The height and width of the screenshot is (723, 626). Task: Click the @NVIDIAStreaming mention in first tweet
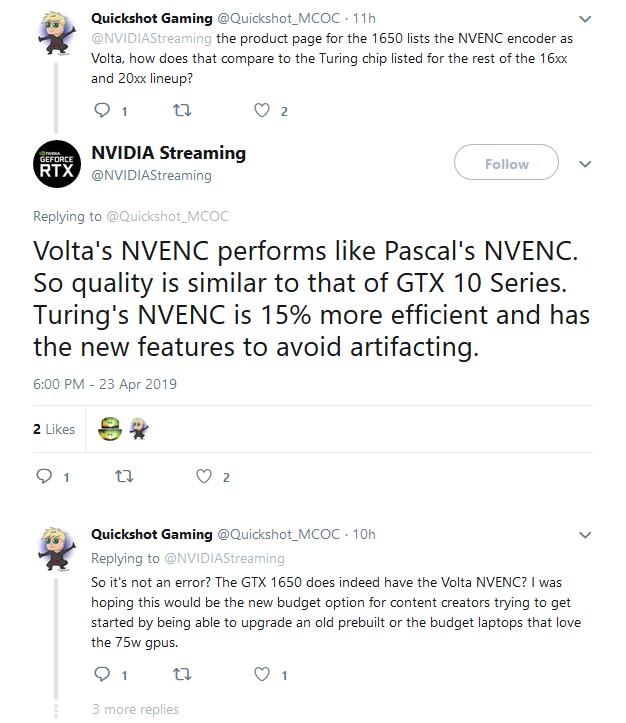coord(151,38)
